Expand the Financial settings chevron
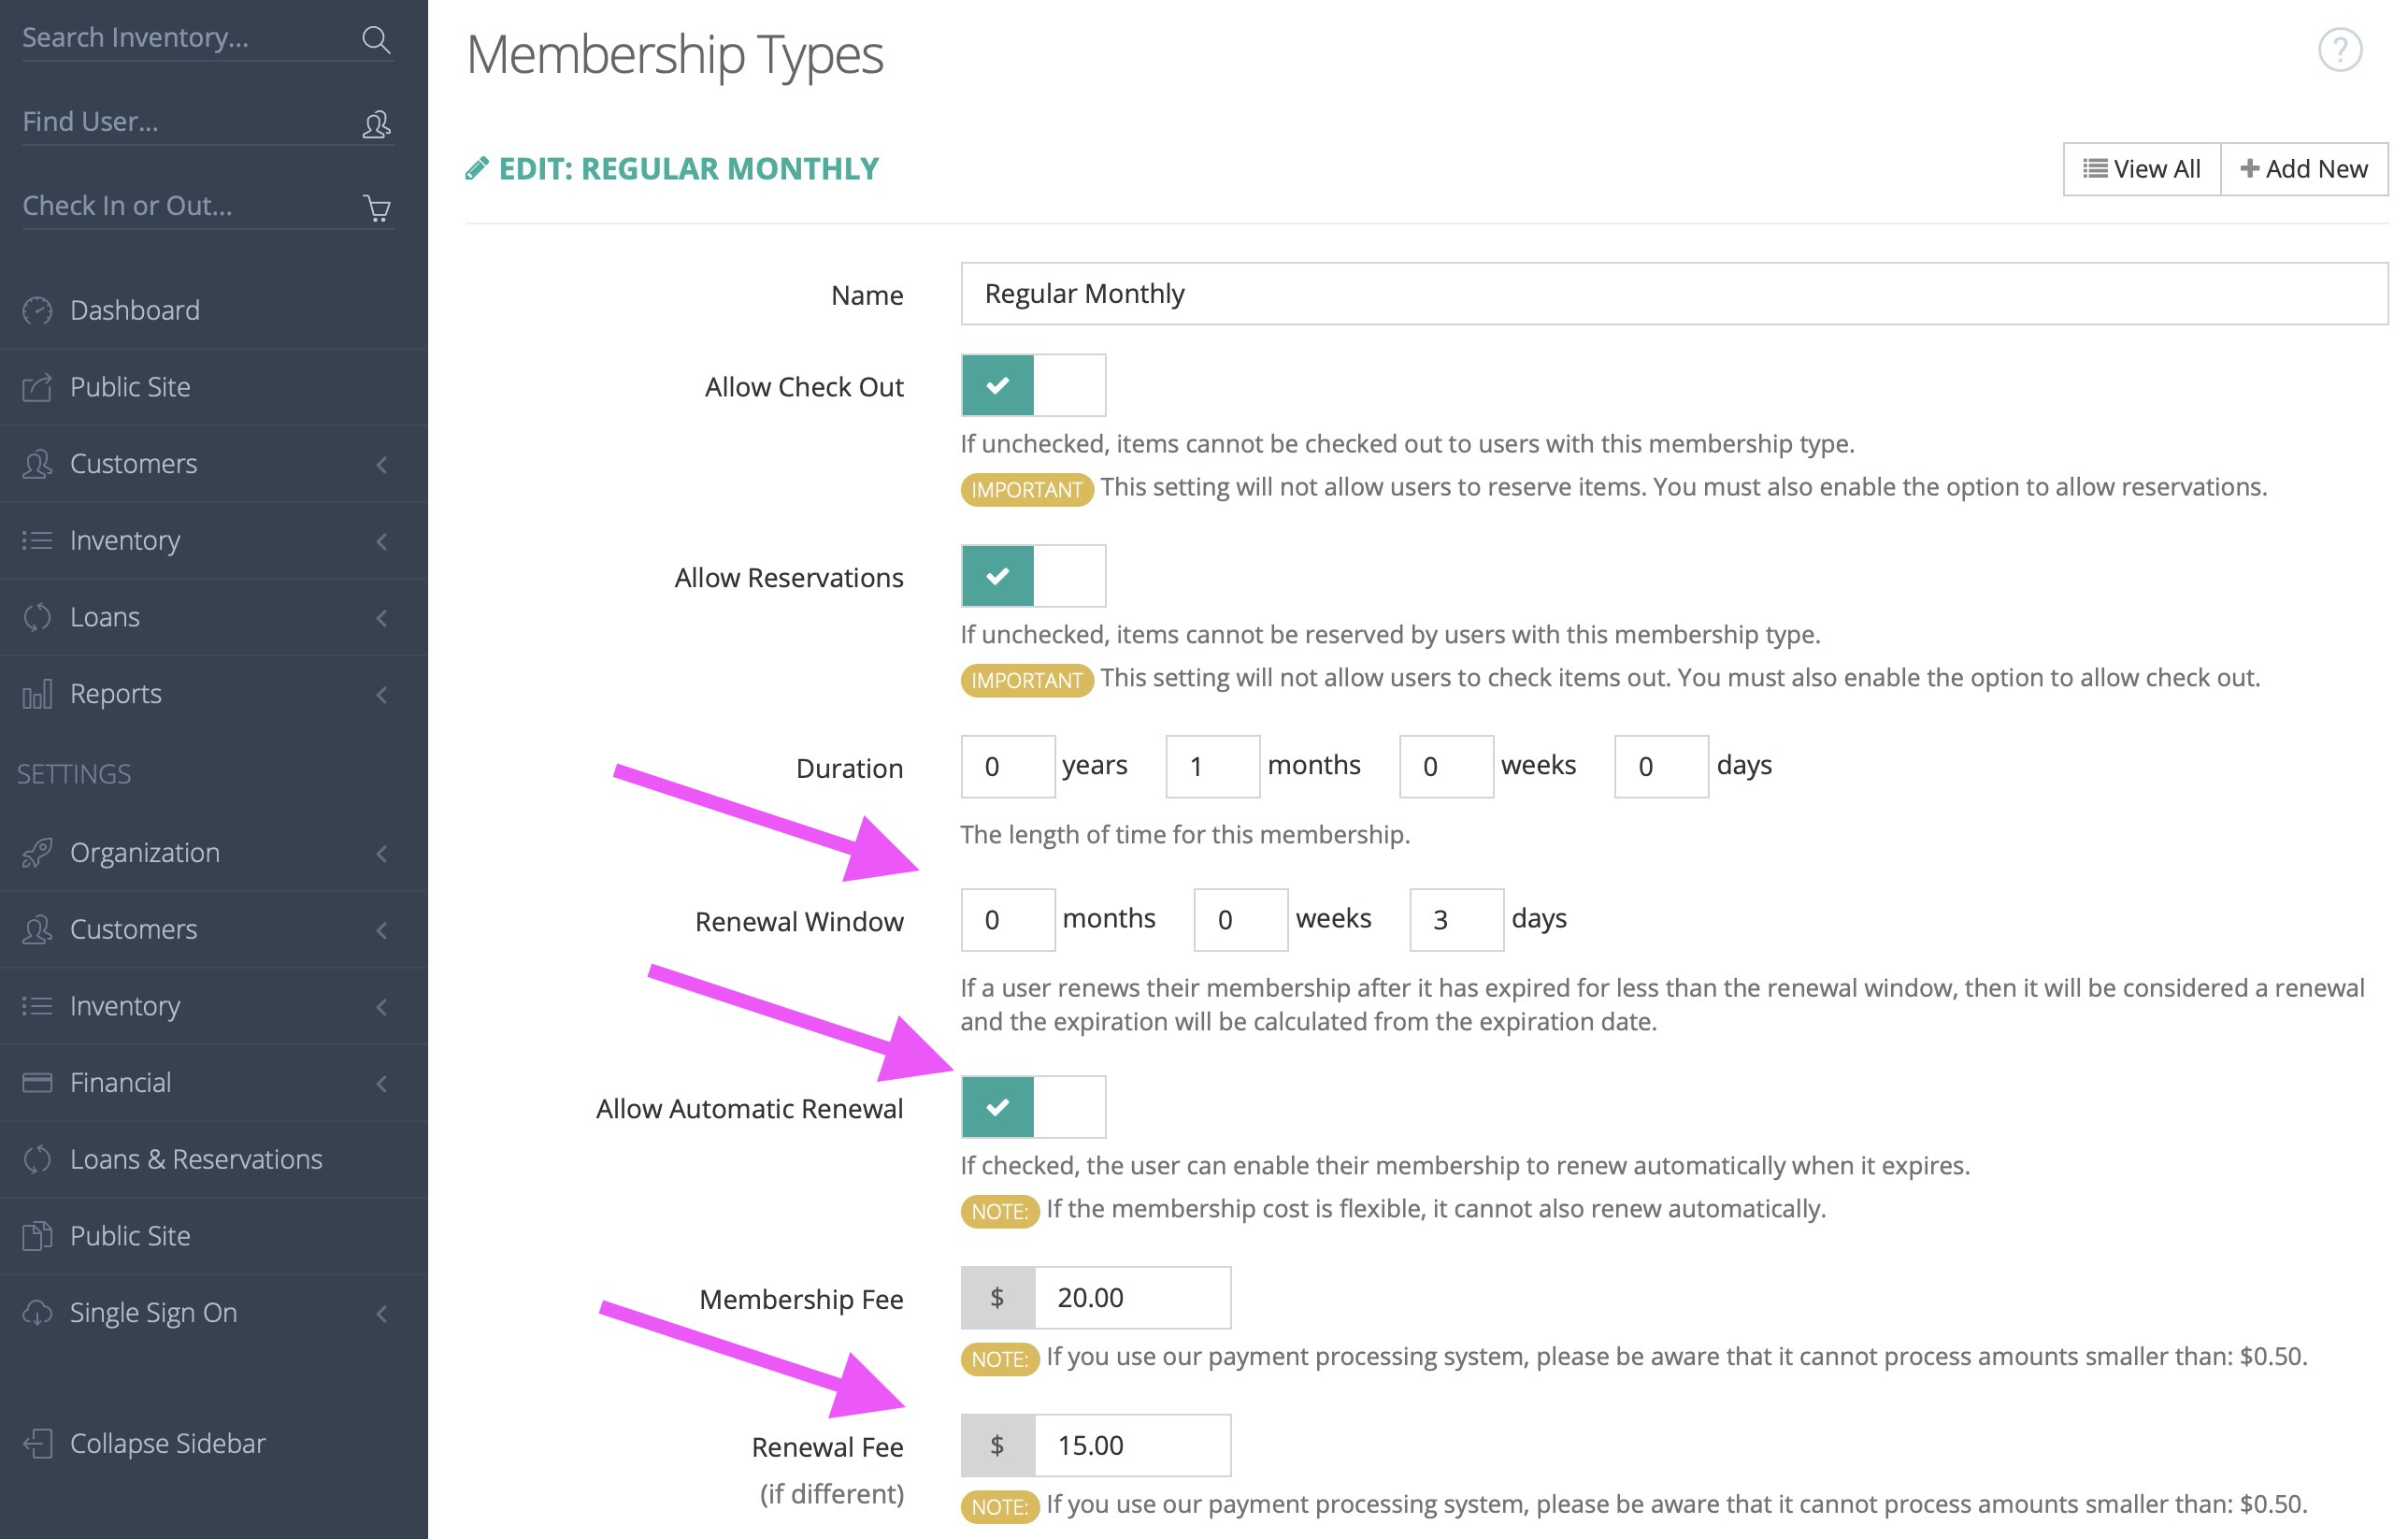This screenshot has height=1539, width=2408. coord(382,1083)
